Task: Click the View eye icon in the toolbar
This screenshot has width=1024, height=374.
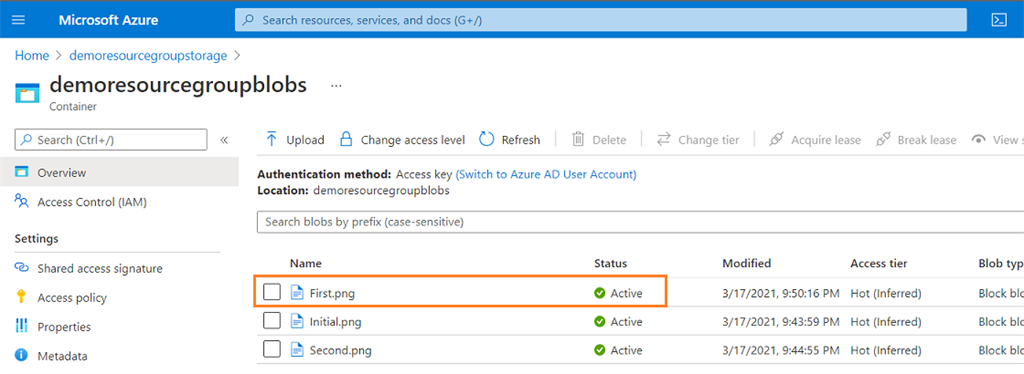Action: [x=978, y=140]
